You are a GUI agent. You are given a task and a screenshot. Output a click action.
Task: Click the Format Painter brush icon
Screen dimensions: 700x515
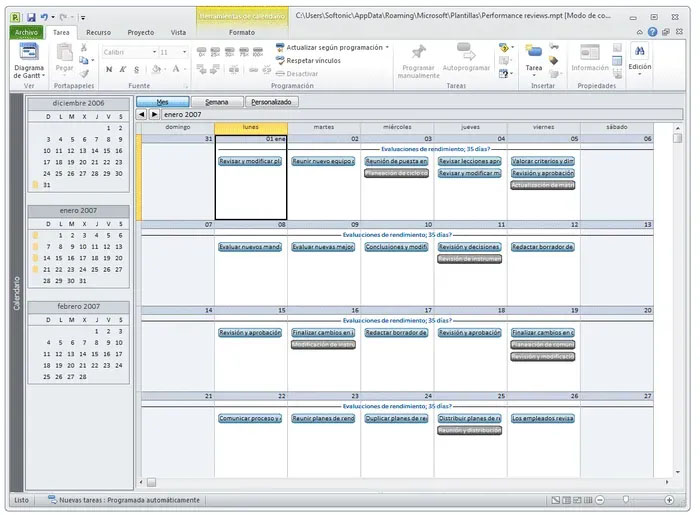pos(84,73)
